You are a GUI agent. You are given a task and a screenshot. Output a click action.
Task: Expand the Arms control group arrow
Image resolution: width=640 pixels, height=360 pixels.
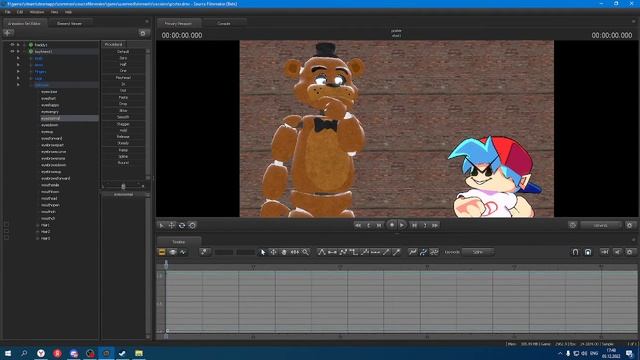click(x=18, y=65)
